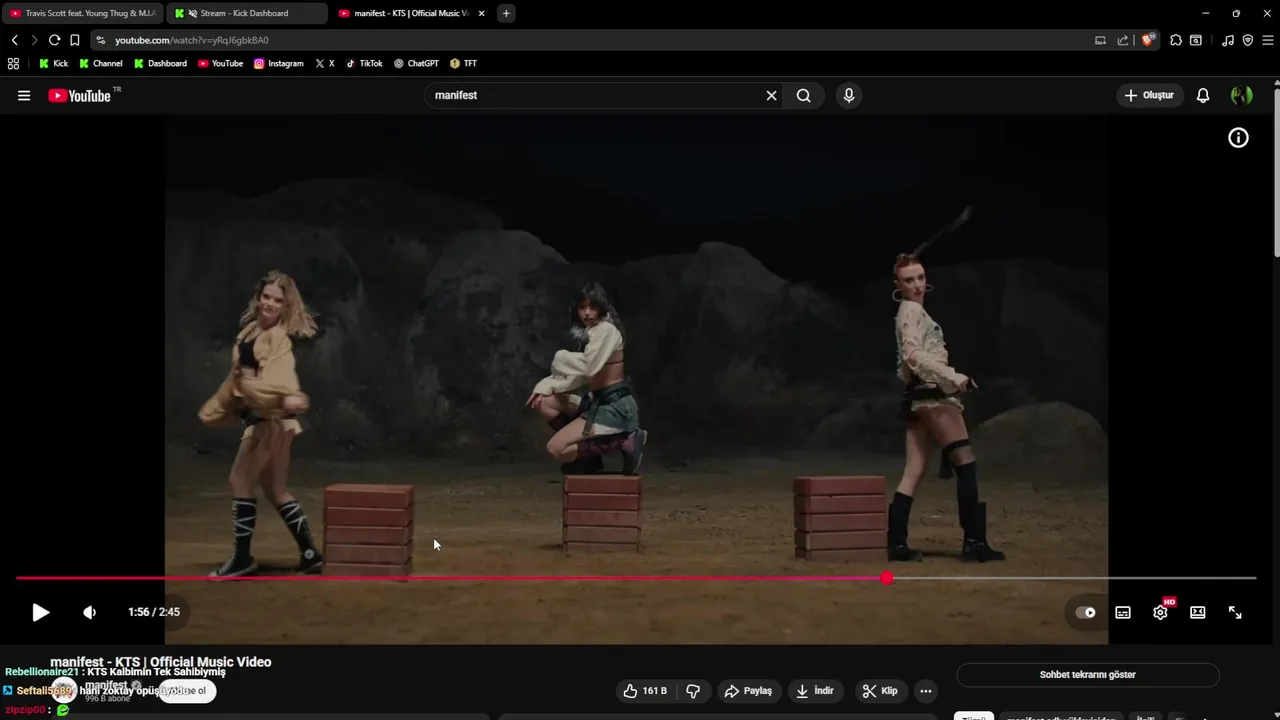Clear the search query with the X
Screen dimensions: 1280x720
771,95
